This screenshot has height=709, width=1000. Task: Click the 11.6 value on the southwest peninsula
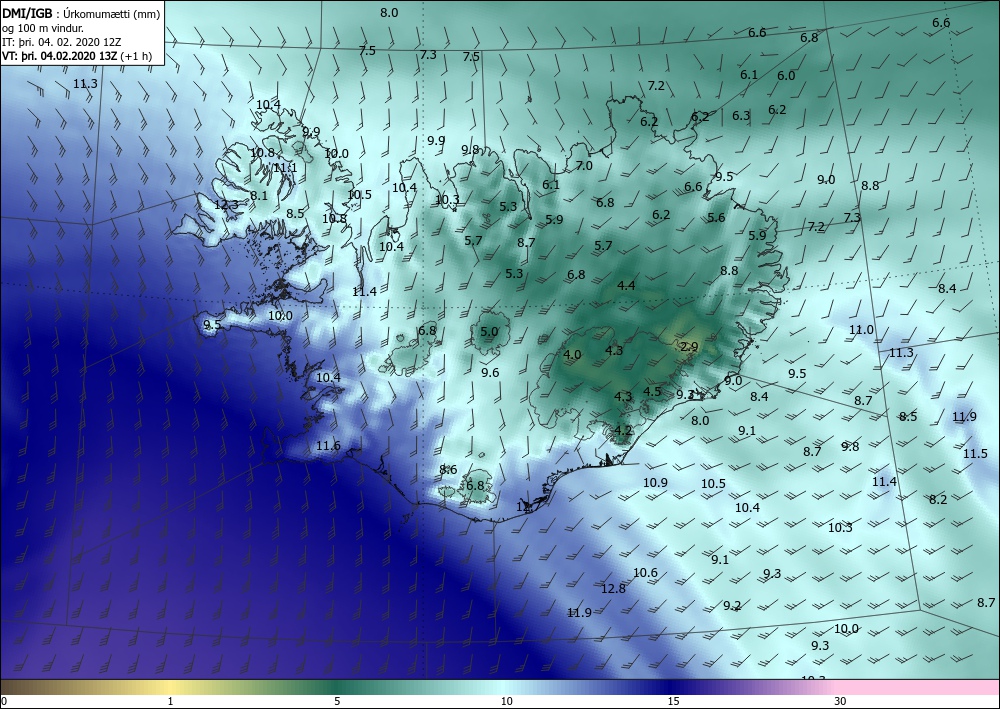click(328, 446)
